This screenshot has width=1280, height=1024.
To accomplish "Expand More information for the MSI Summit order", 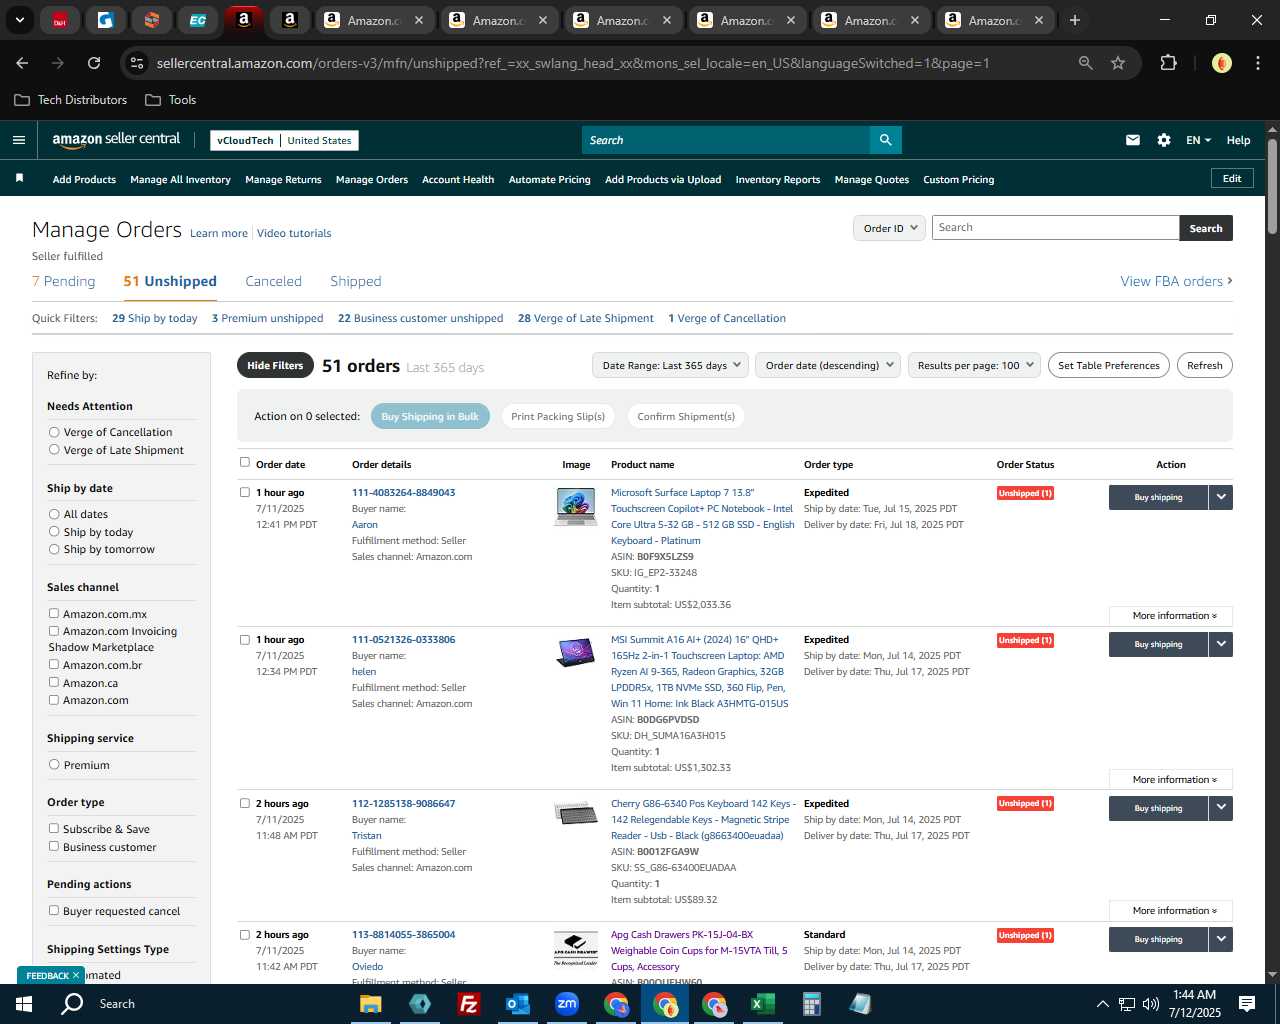I will click(x=1171, y=779).
